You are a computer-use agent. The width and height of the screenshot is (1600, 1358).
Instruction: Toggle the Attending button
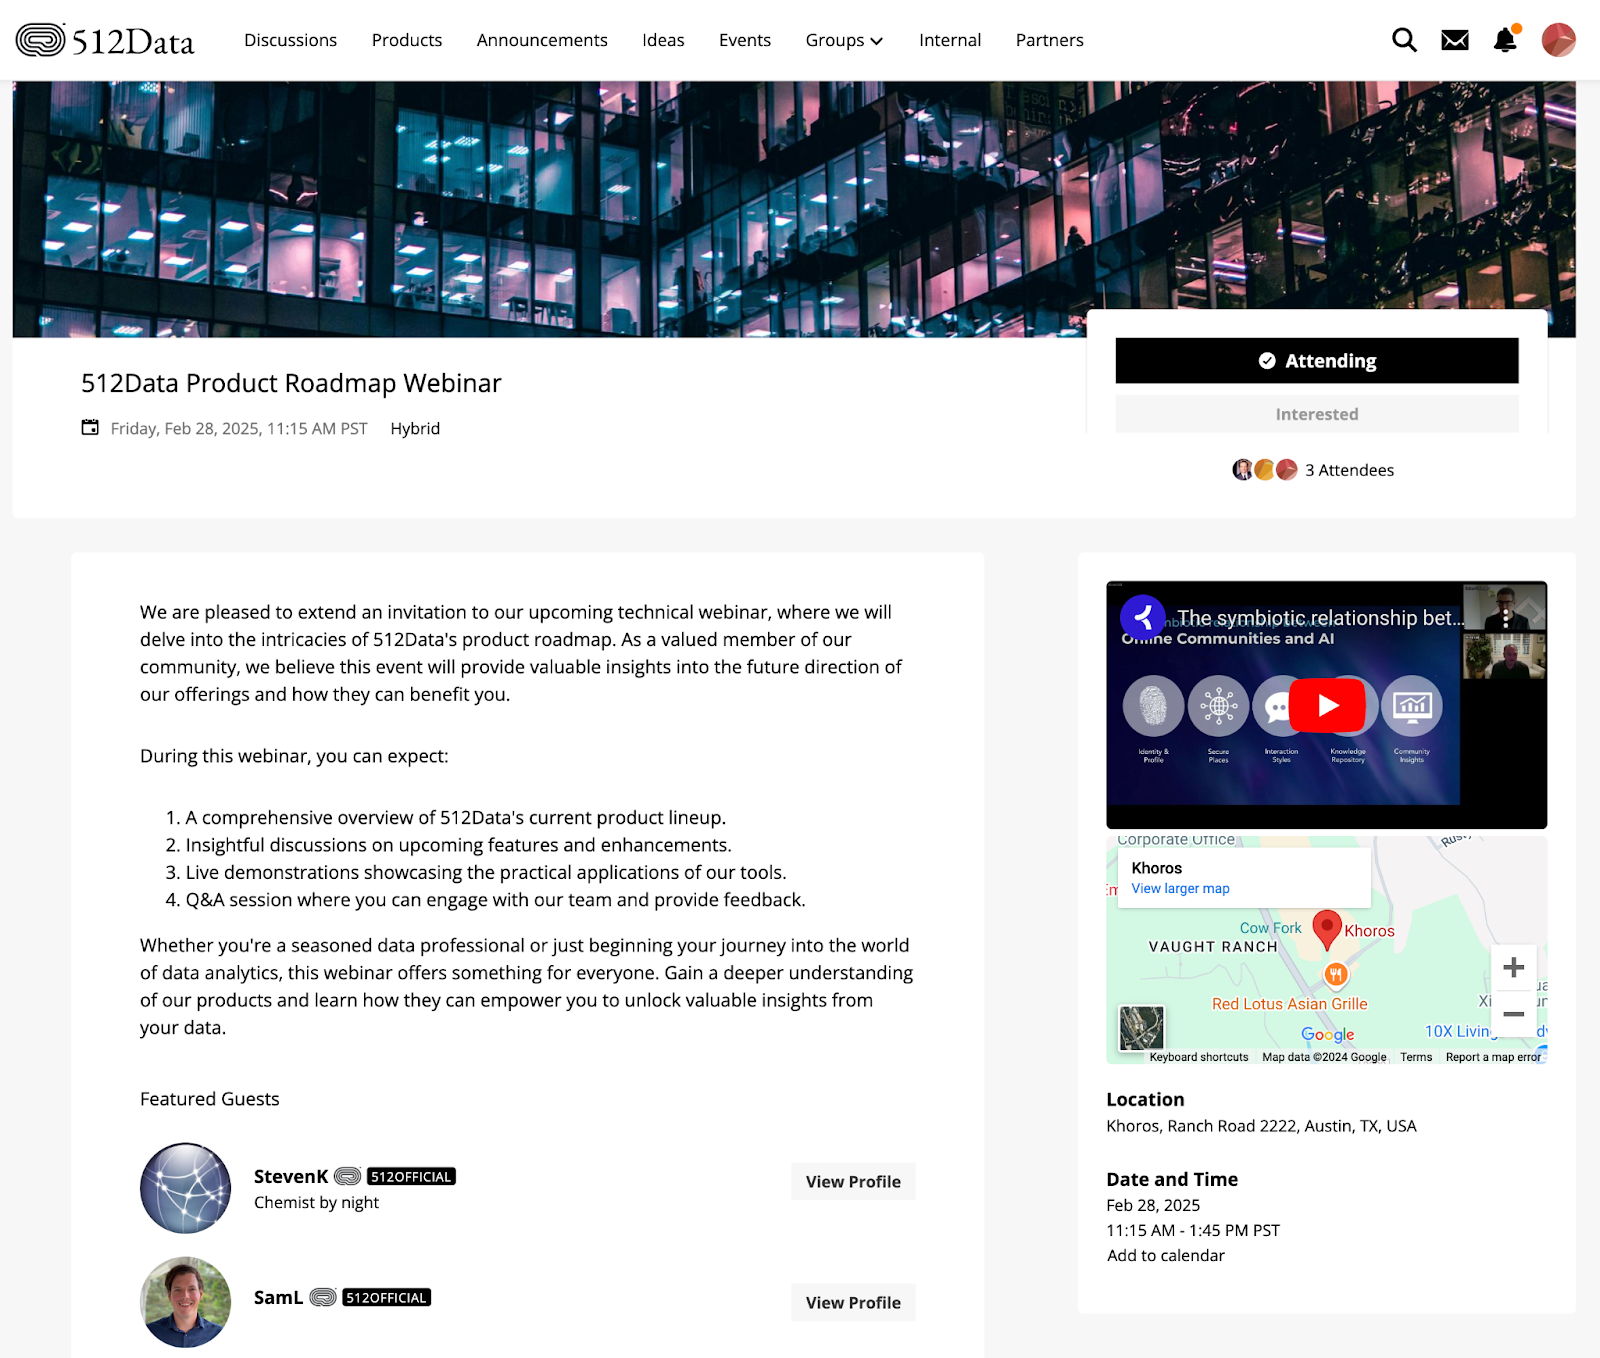pyautogui.click(x=1317, y=361)
